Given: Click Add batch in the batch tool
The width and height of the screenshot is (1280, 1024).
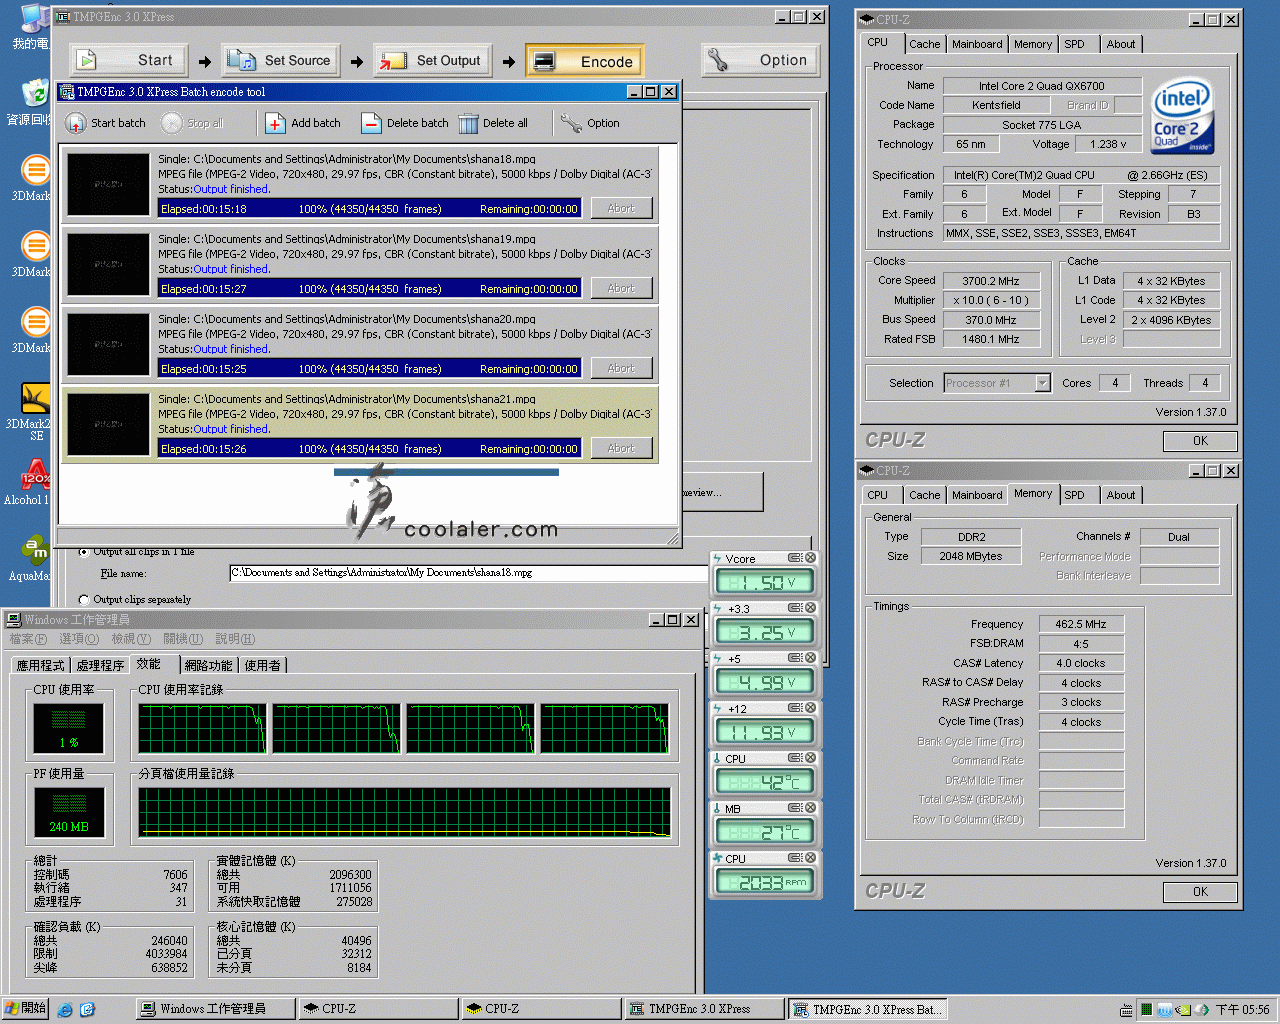Looking at the screenshot, I should point(303,123).
